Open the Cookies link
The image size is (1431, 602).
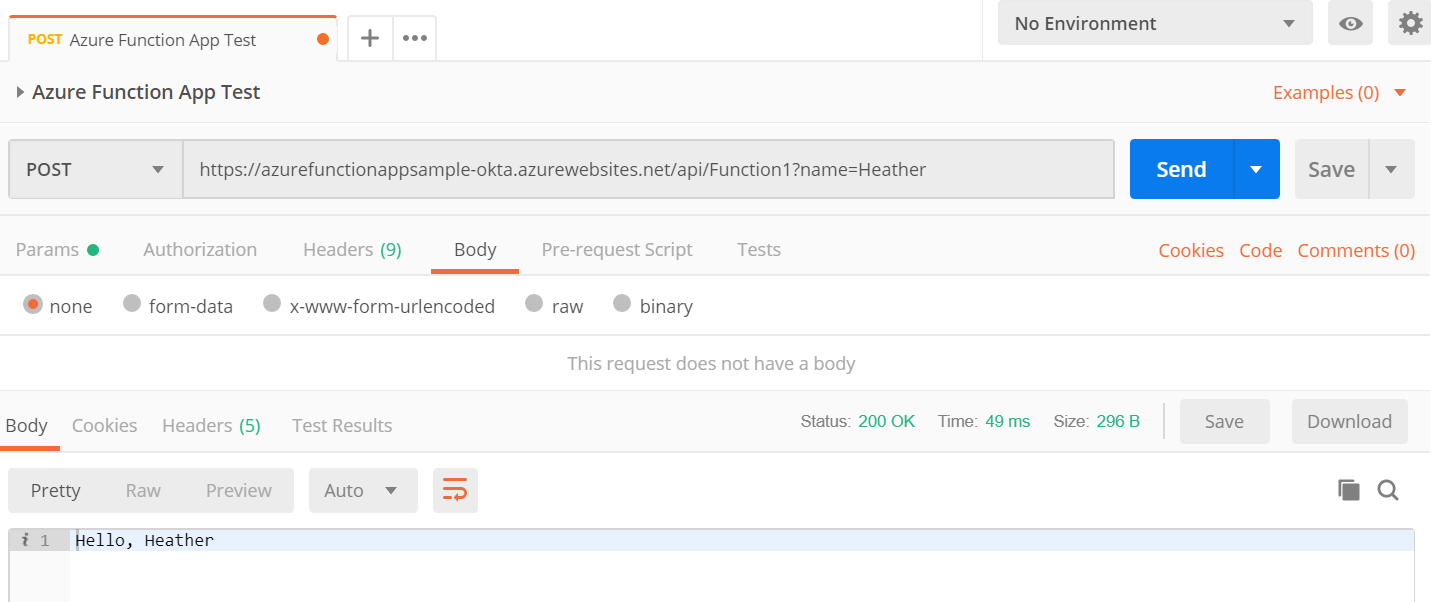[x=1190, y=250]
